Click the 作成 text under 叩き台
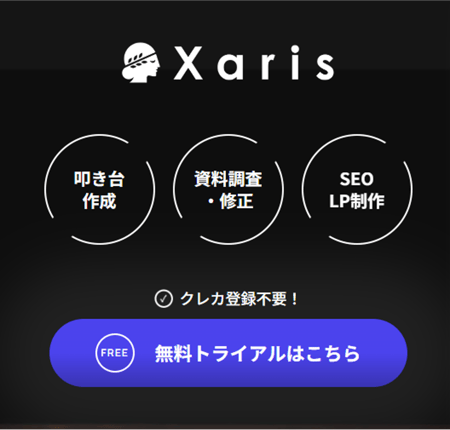 pyautogui.click(x=99, y=201)
